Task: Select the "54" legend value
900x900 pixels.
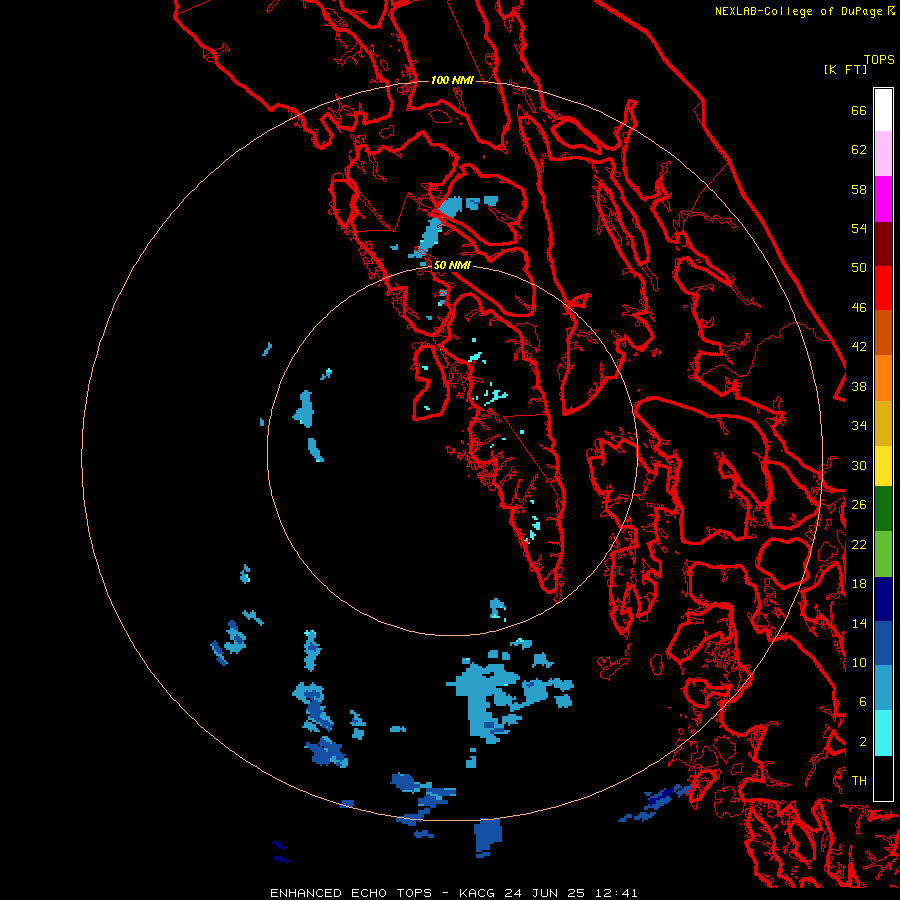Action: click(859, 228)
